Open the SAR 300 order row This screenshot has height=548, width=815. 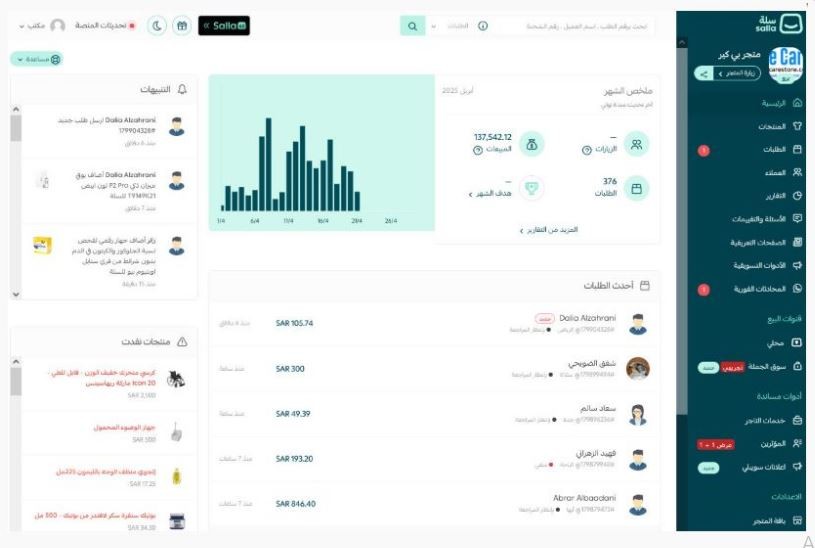click(434, 369)
